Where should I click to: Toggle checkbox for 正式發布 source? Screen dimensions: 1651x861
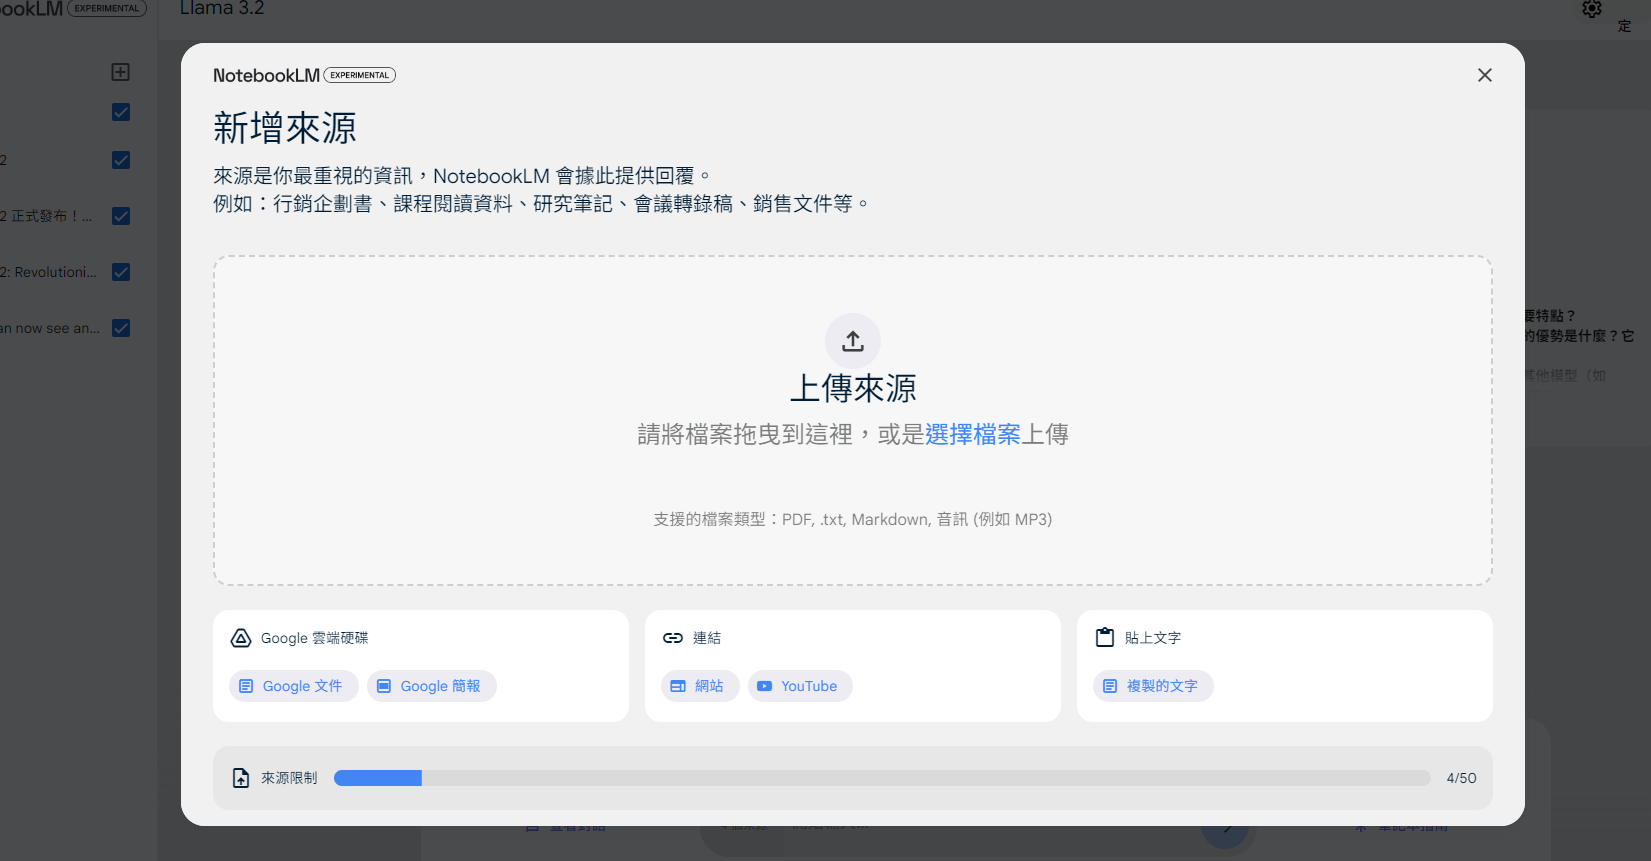(x=121, y=216)
